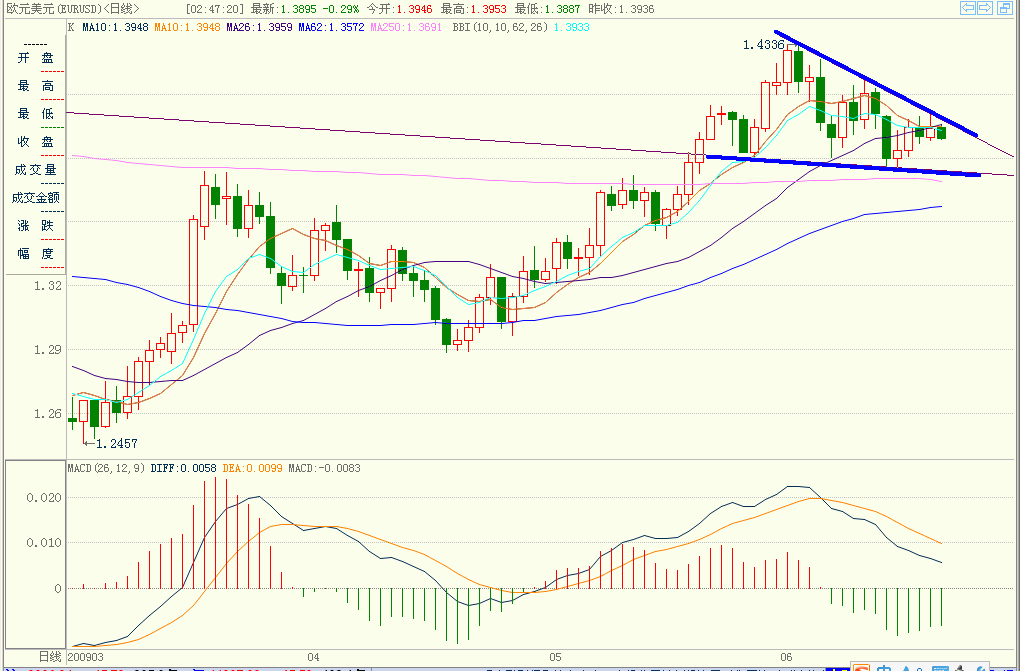Click the 04 month marker on the time axis
This screenshot has height=671, width=1020.
[314, 657]
